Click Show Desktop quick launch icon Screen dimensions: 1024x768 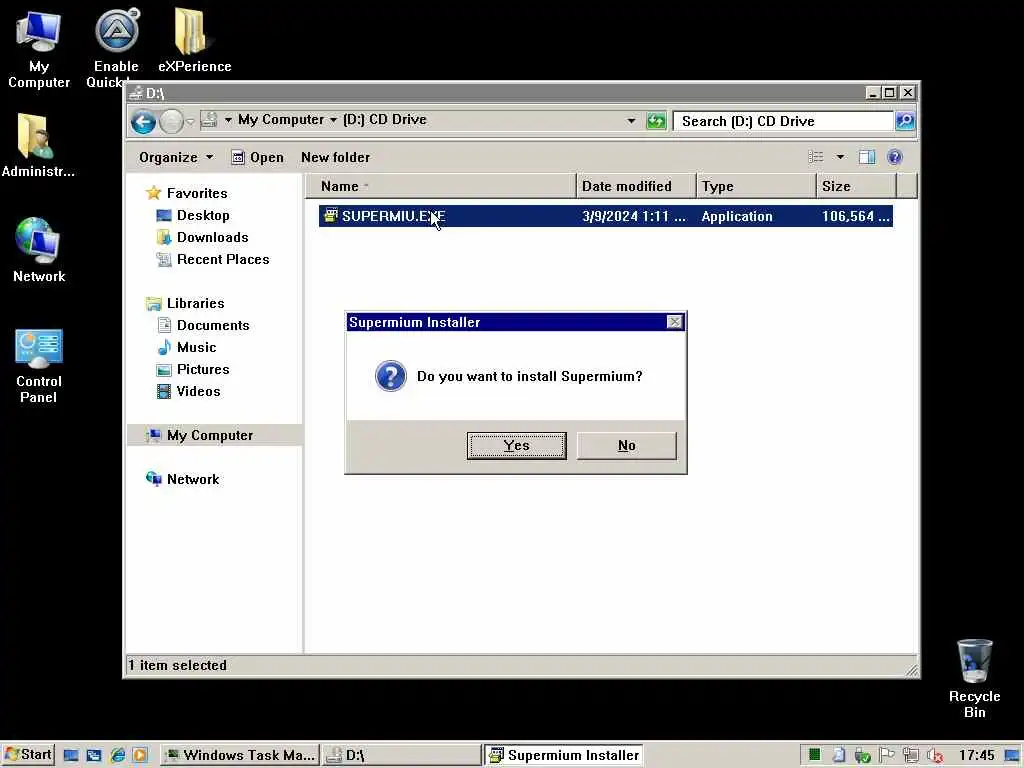coord(71,756)
